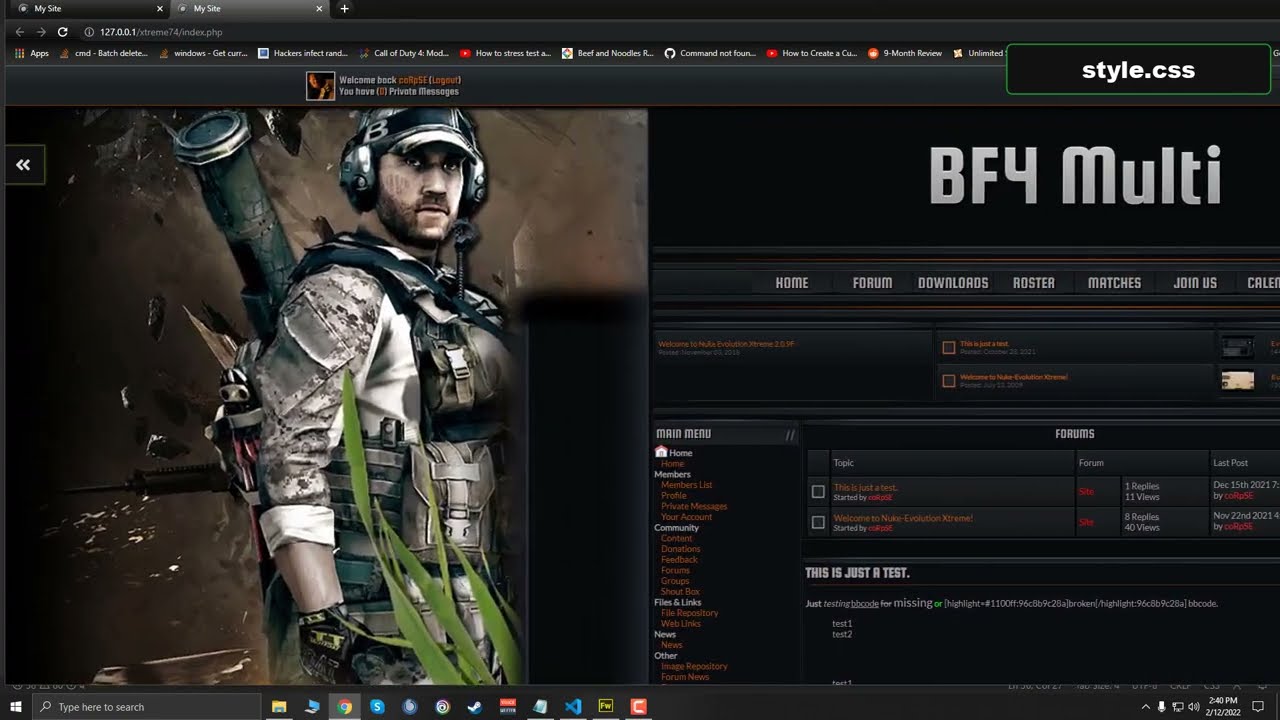Select the second My Site tab
This screenshot has width=1280, height=720.
(245, 9)
